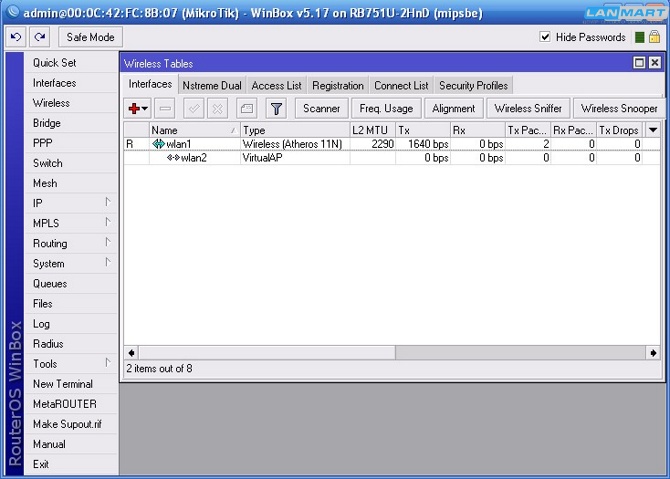The image size is (670, 479).
Task: Click the Comment note icon
Action: (x=247, y=109)
